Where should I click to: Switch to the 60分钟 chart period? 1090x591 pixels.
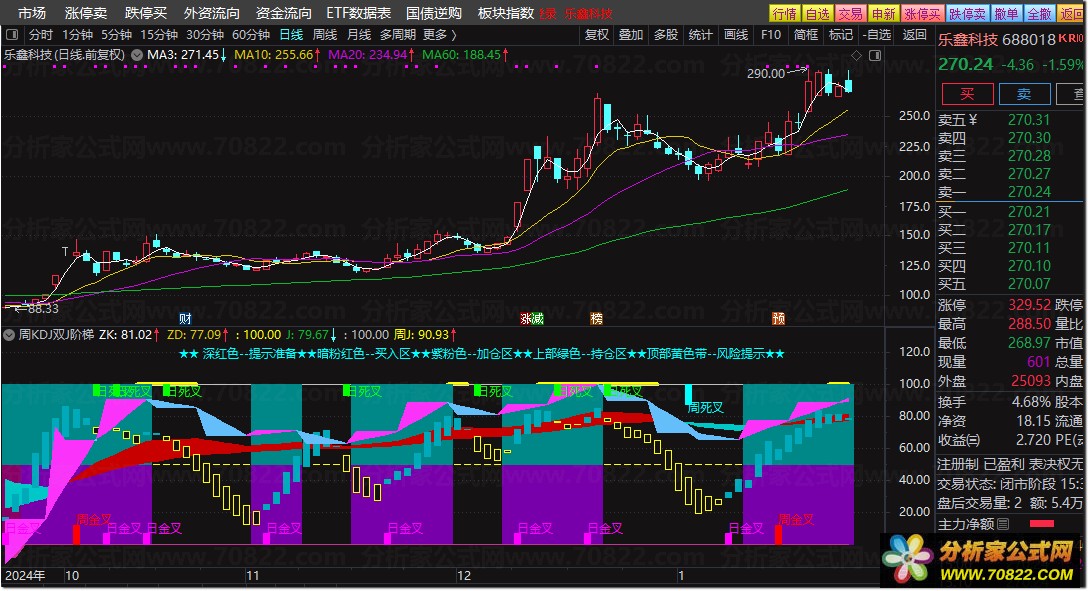click(x=250, y=34)
